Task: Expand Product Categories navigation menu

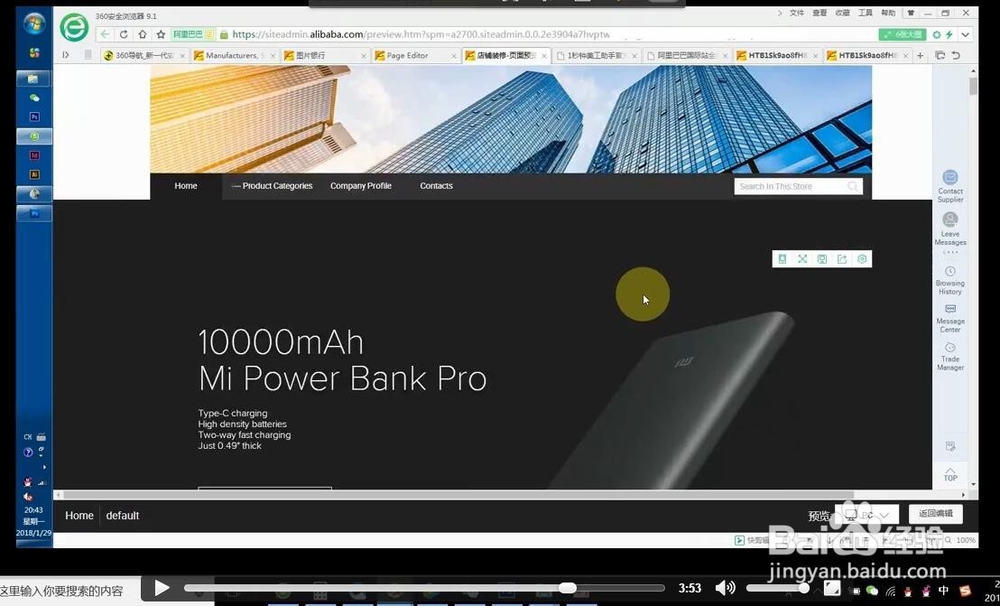Action: point(272,186)
